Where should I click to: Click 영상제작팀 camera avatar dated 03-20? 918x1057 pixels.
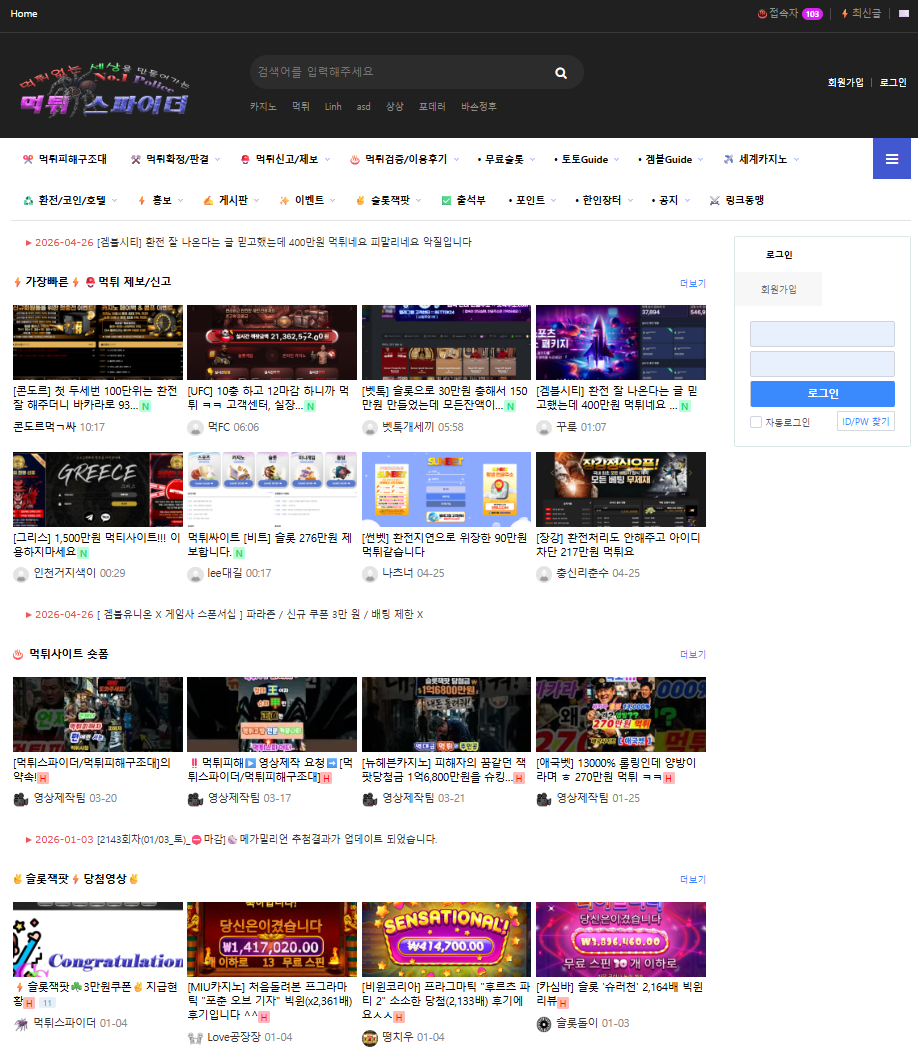tap(21, 798)
